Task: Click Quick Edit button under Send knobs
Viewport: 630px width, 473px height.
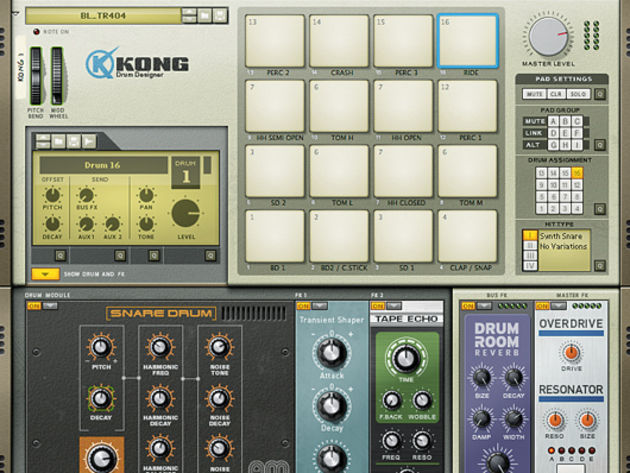Action: coord(120,256)
